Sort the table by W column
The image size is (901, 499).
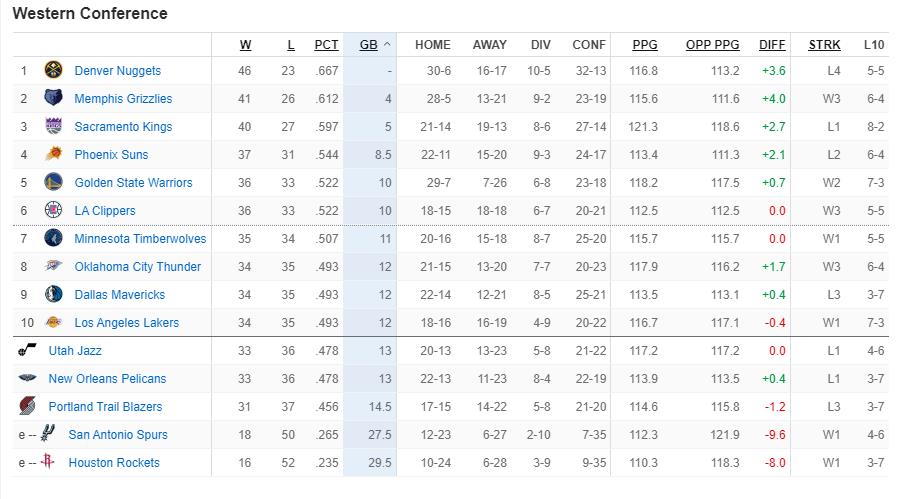coord(245,45)
